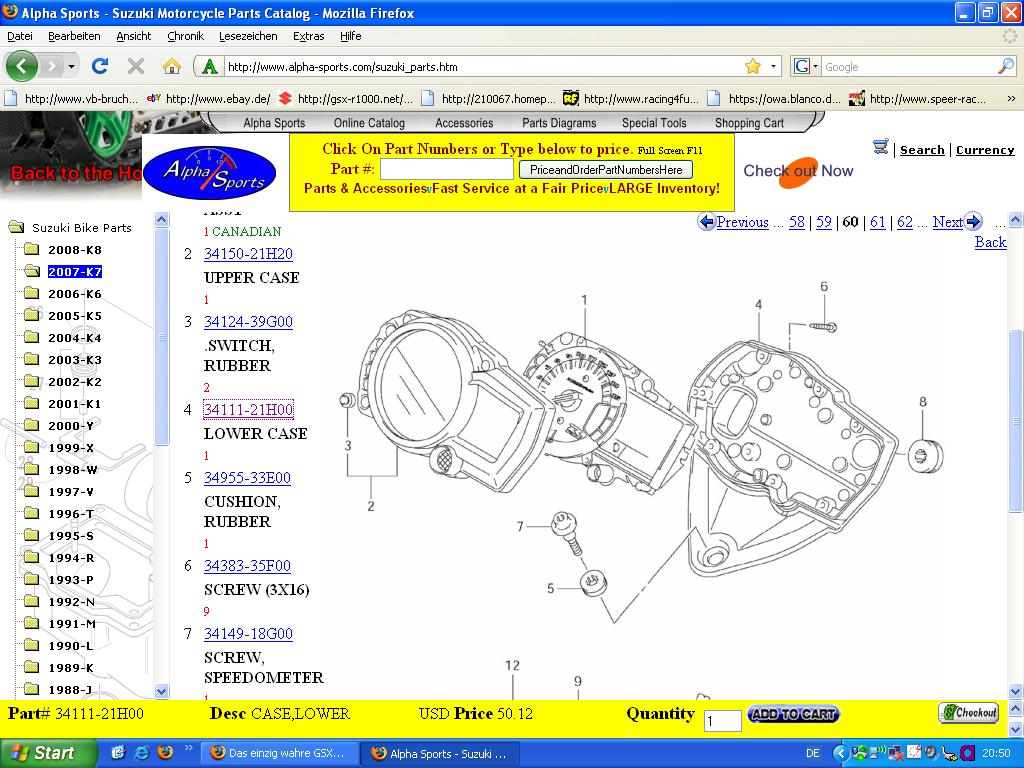This screenshot has width=1024, height=768.
Task: Click the Back link
Action: tap(990, 242)
